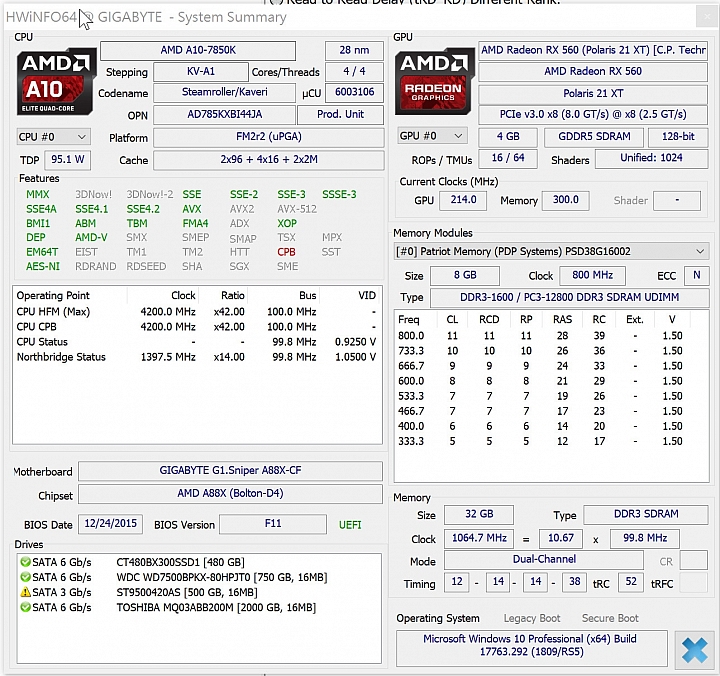Viewport: 720px width, 676px height.
Task: Click the Unified: 1024 shaders field
Action: click(x=651, y=158)
